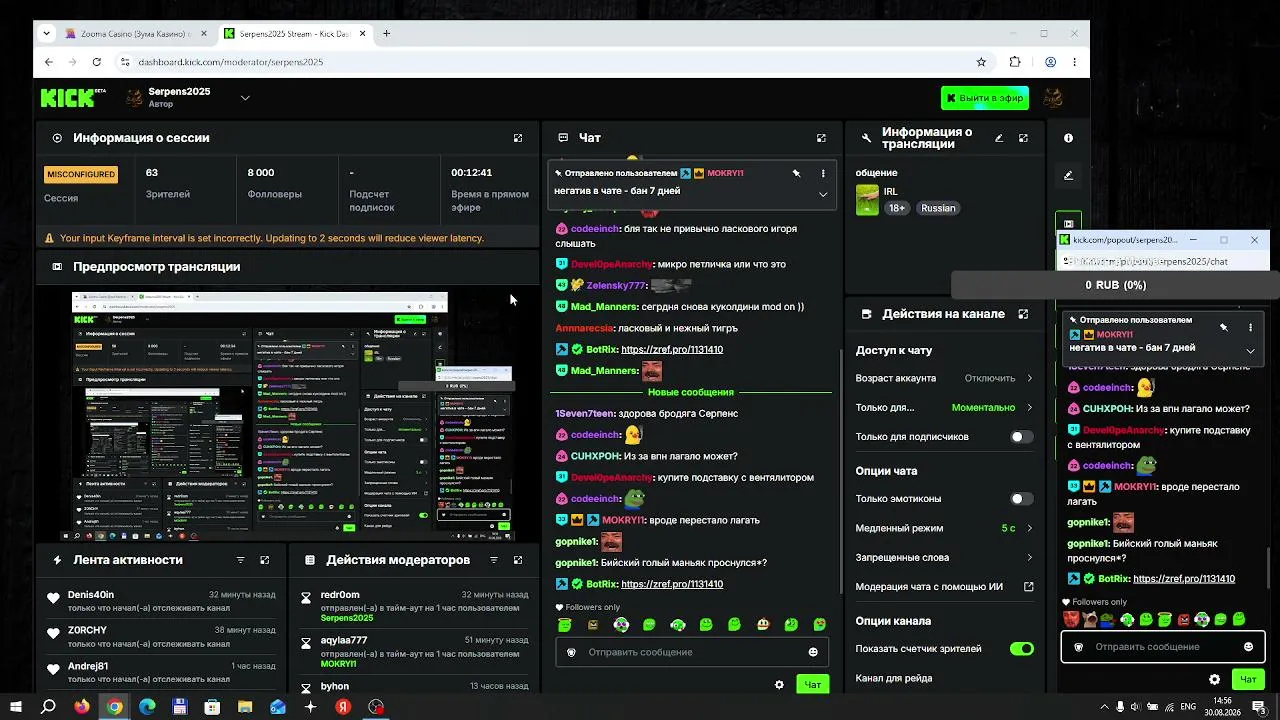Open the activity feed filter

point(240,560)
